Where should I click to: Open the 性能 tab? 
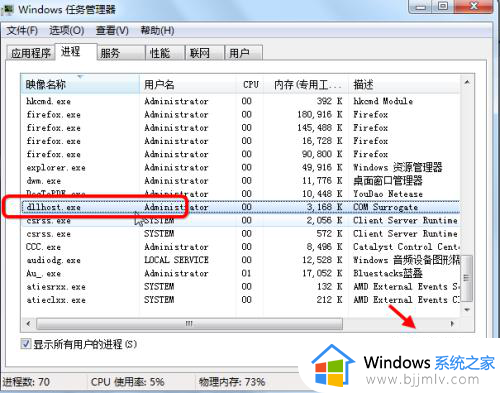[x=165, y=53]
